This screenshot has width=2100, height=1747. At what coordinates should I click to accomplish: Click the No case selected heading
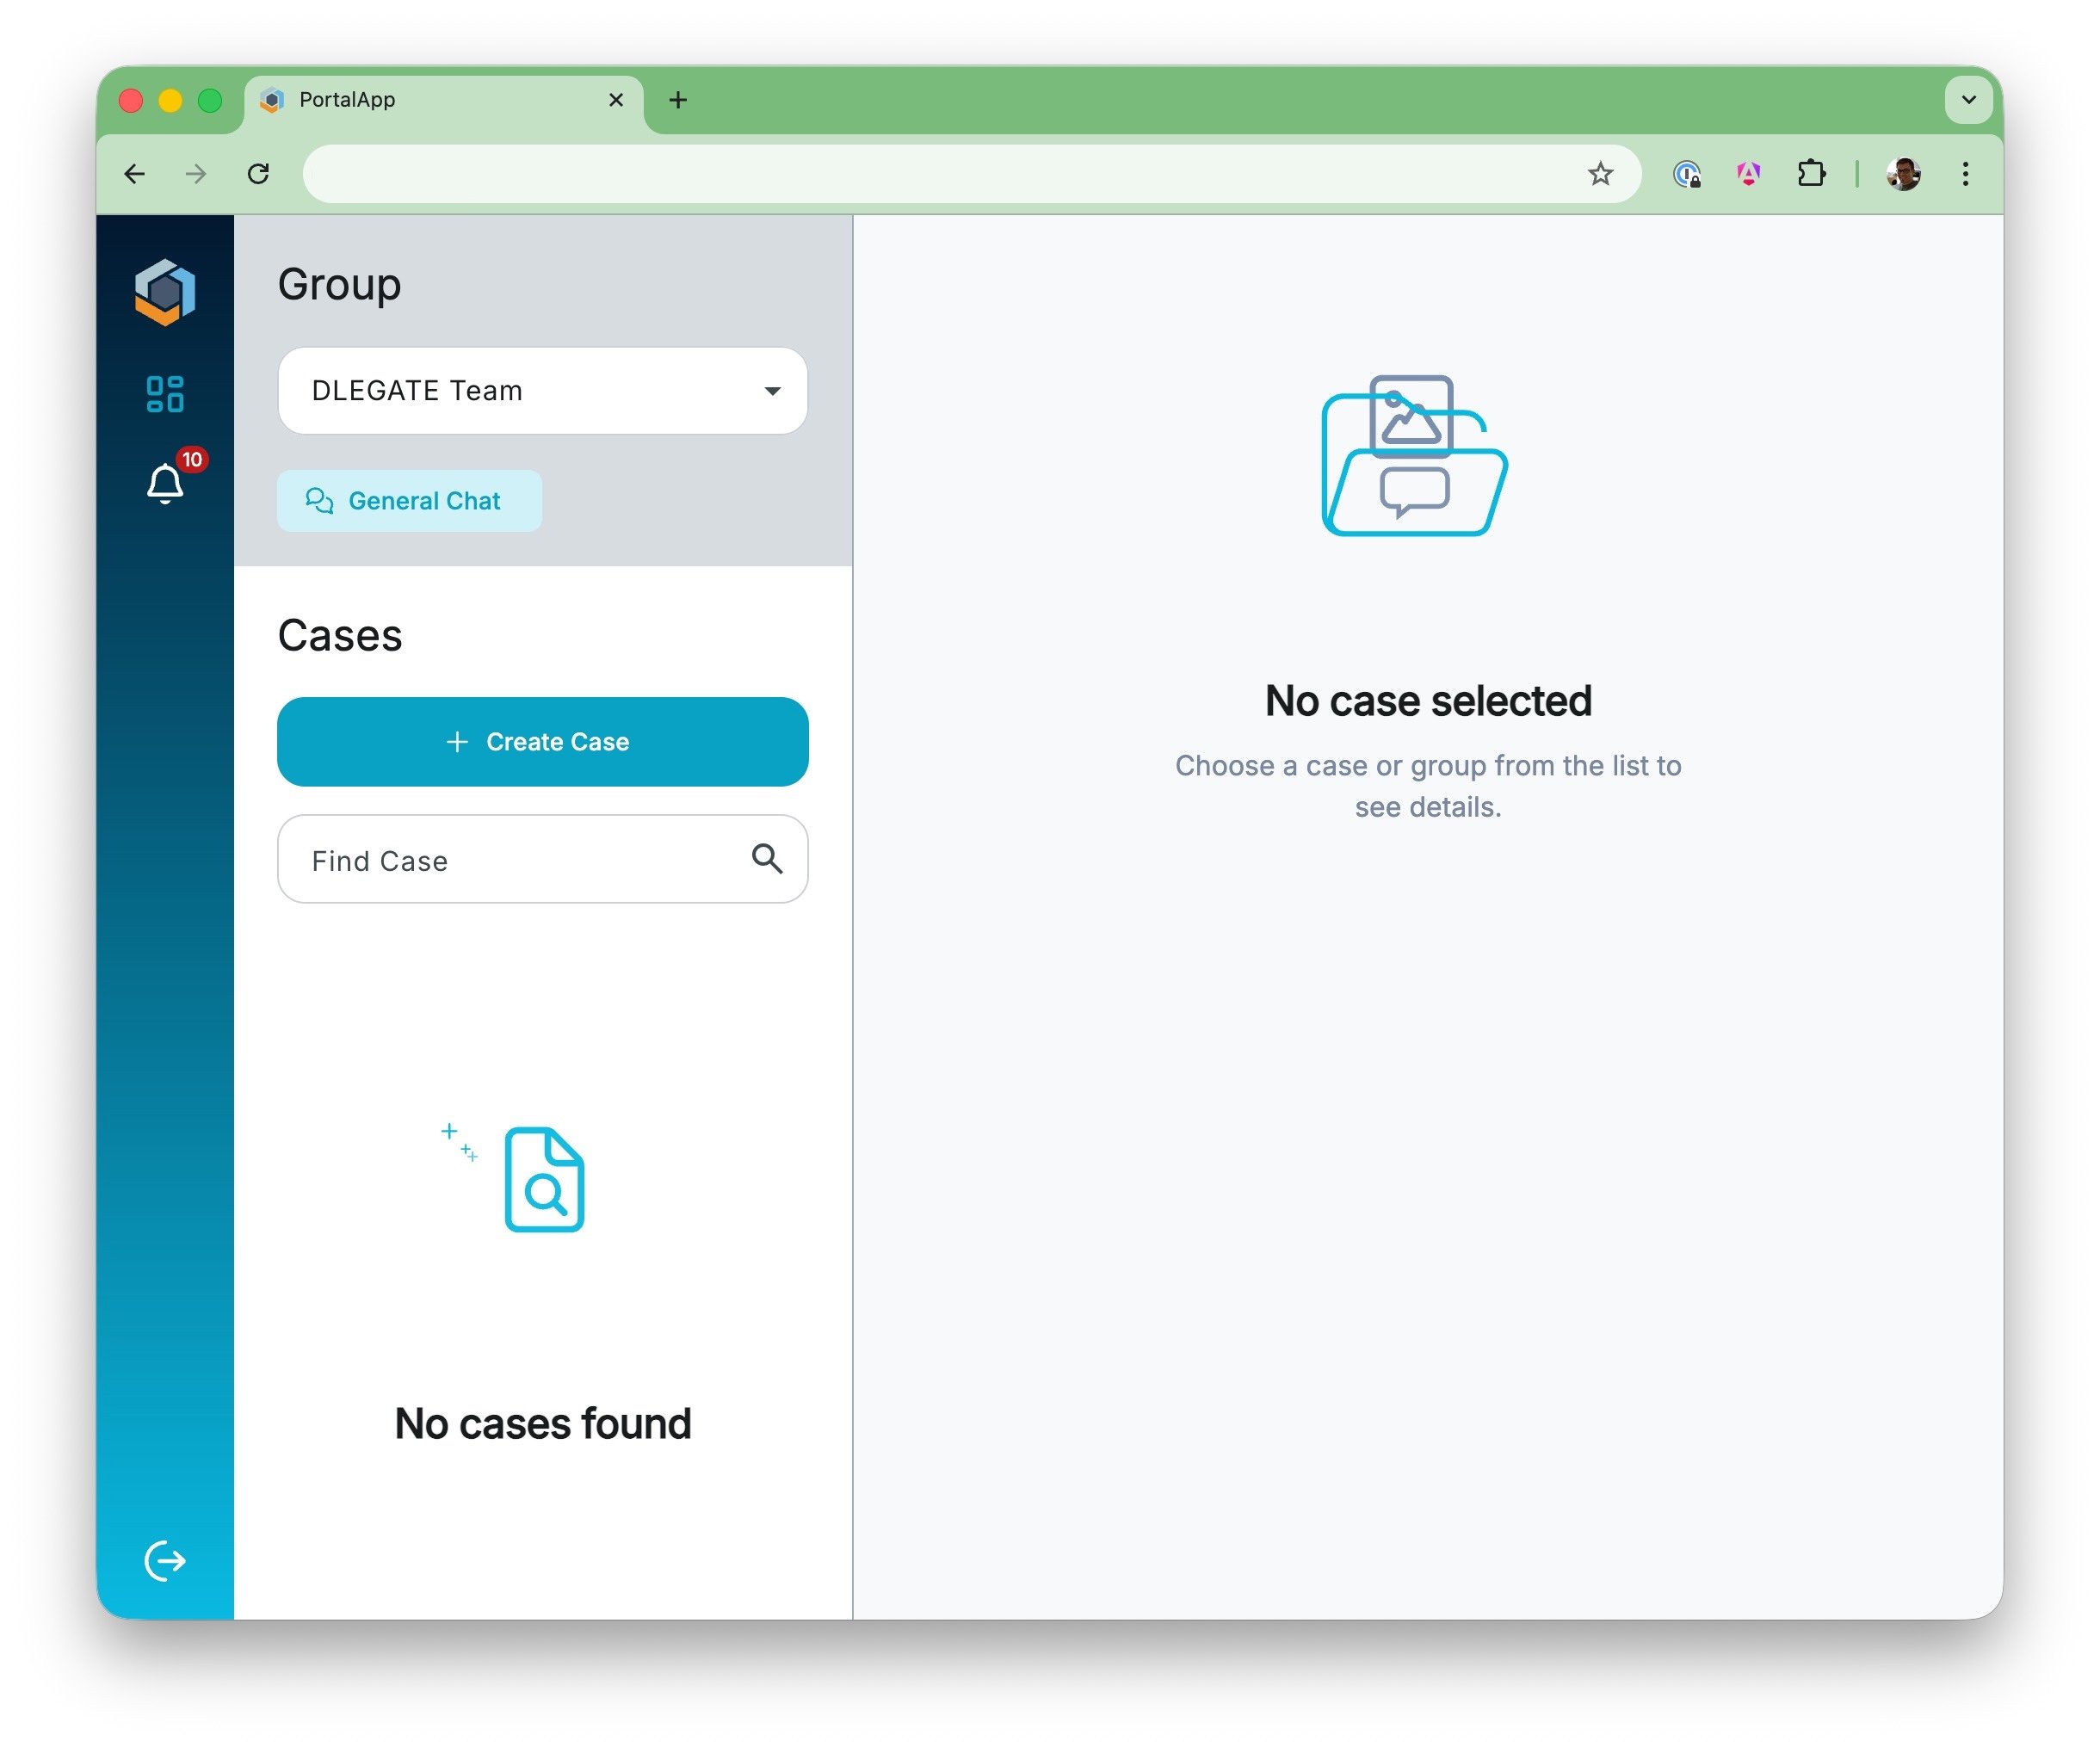1428,701
